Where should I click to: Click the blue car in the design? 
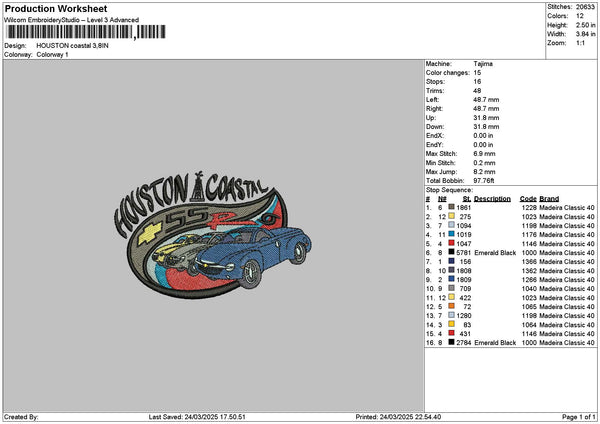[x=253, y=253]
